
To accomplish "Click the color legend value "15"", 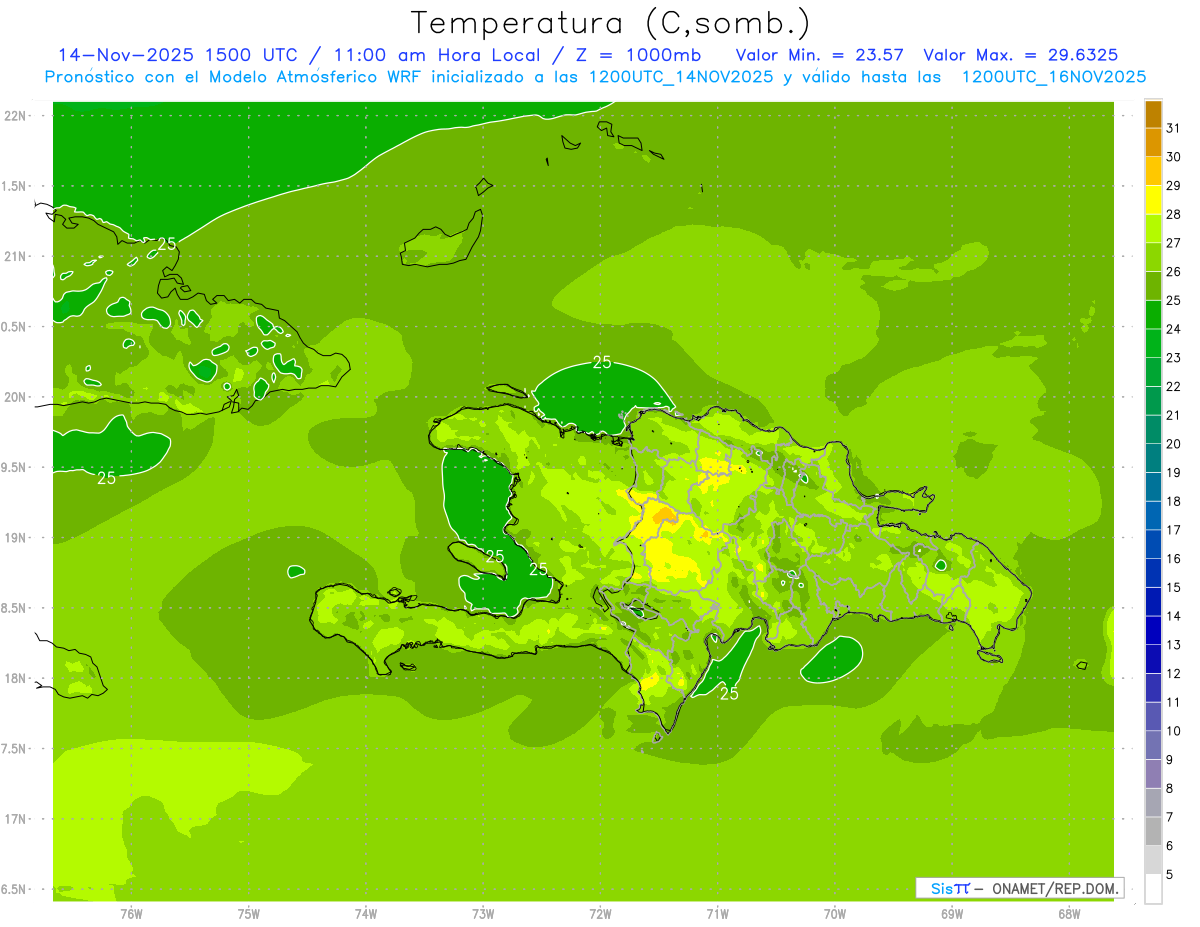I will click(1173, 587).
